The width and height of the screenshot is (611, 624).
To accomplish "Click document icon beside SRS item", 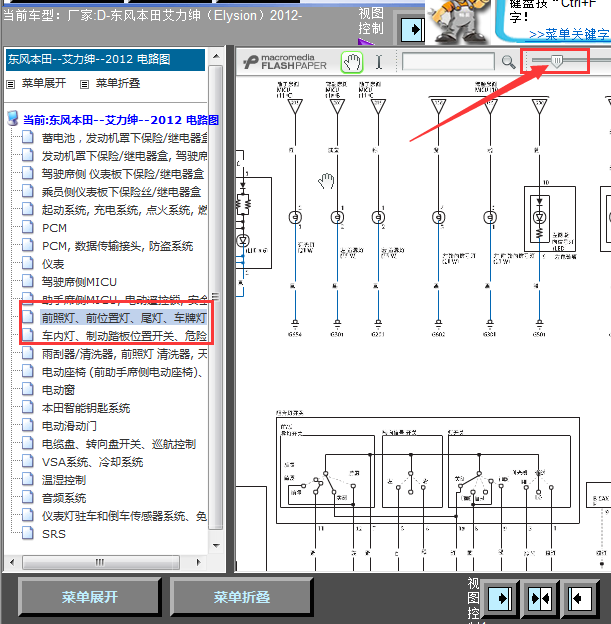I will (x=27, y=533).
